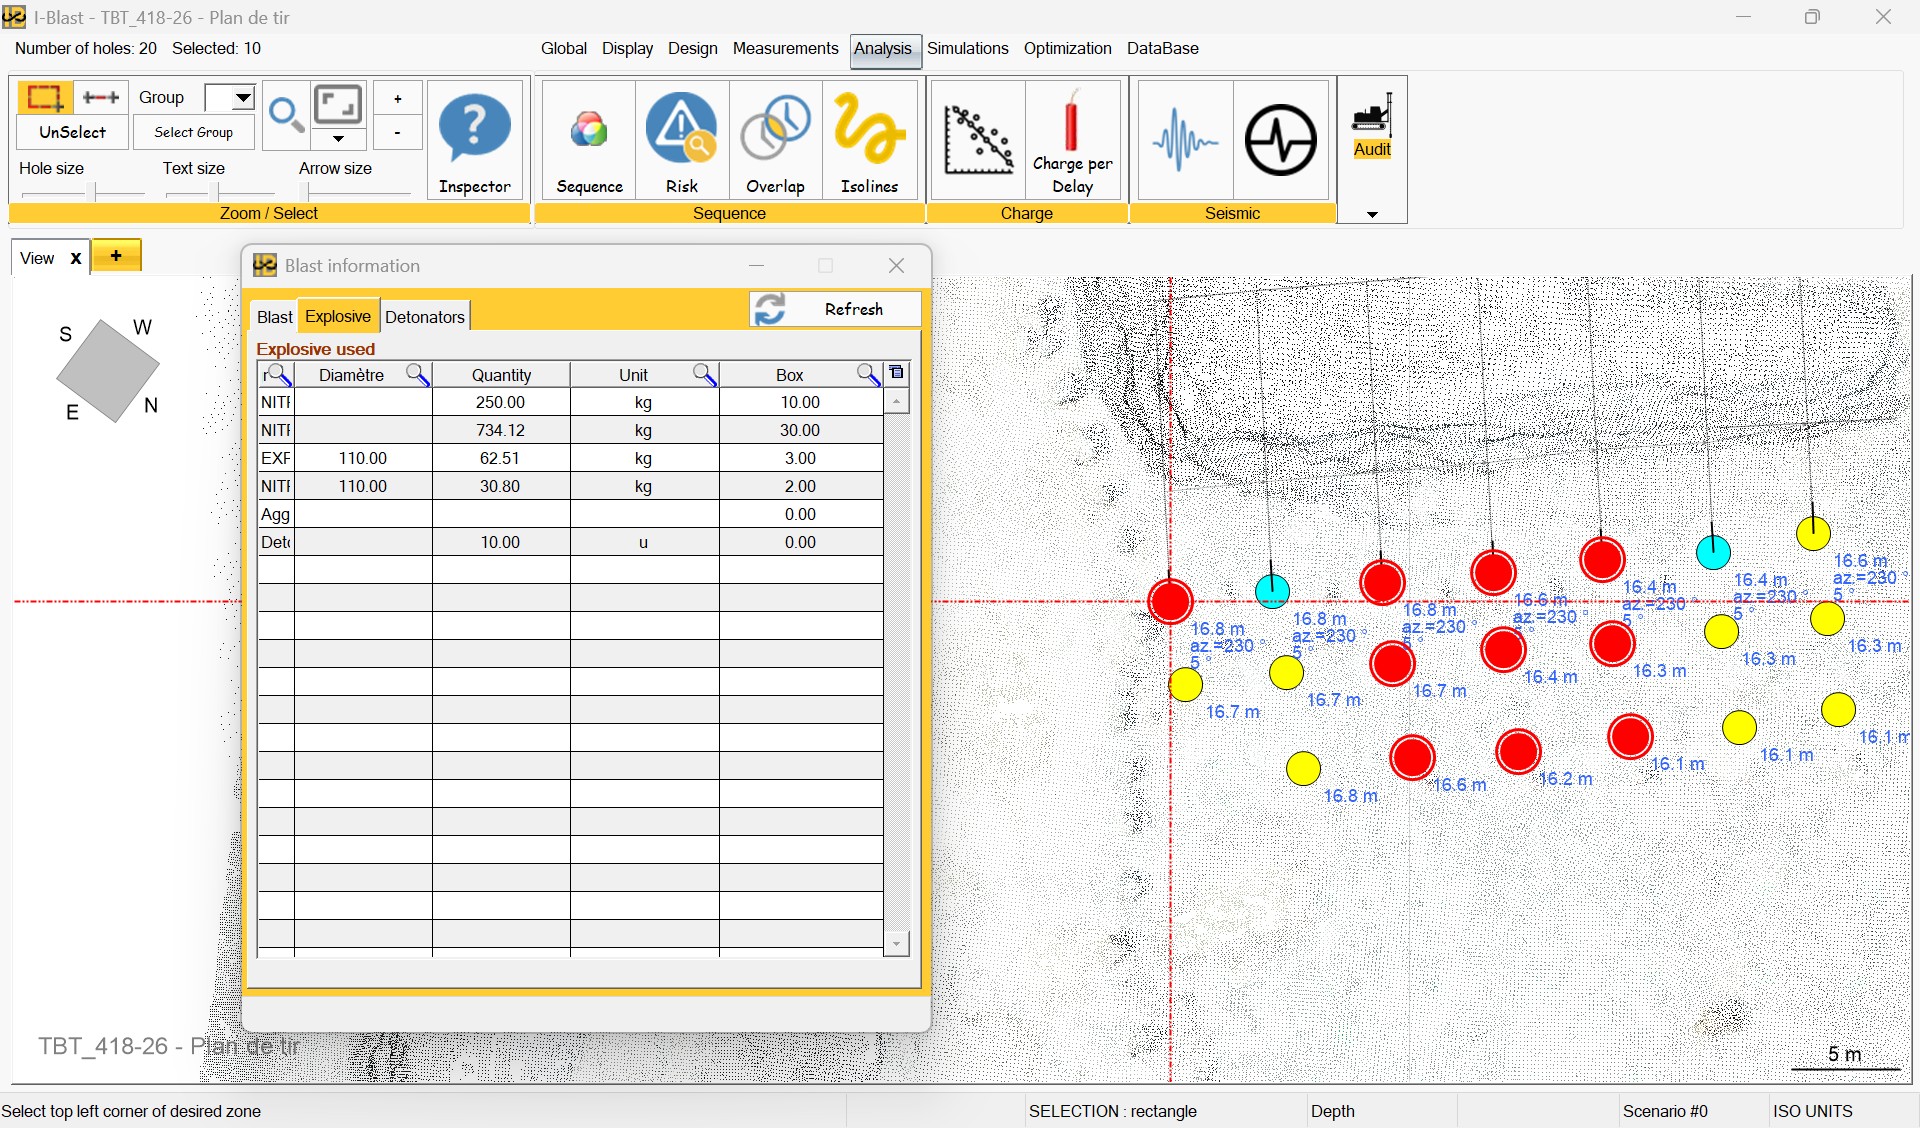Activate the line selection tool
The image size is (1920, 1128).
[101, 97]
